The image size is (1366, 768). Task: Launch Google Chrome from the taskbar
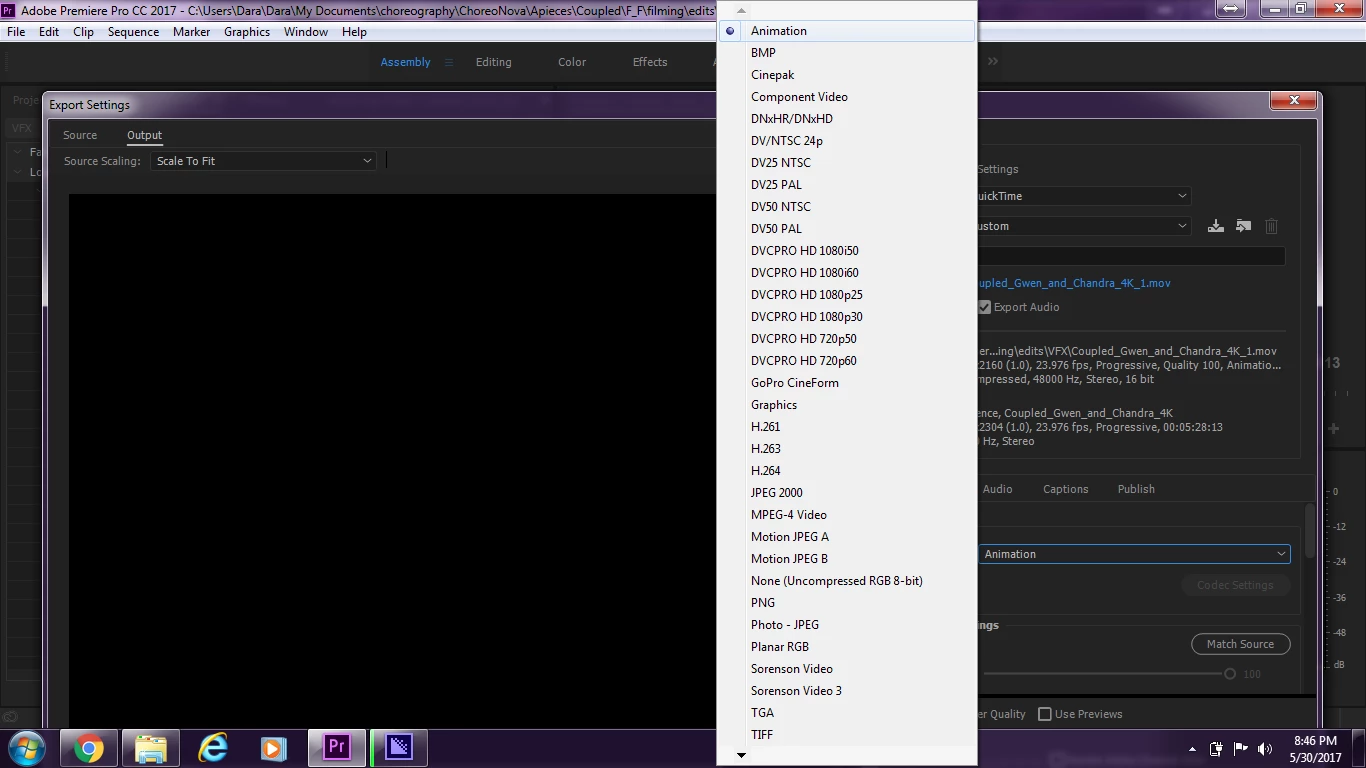tap(88, 748)
